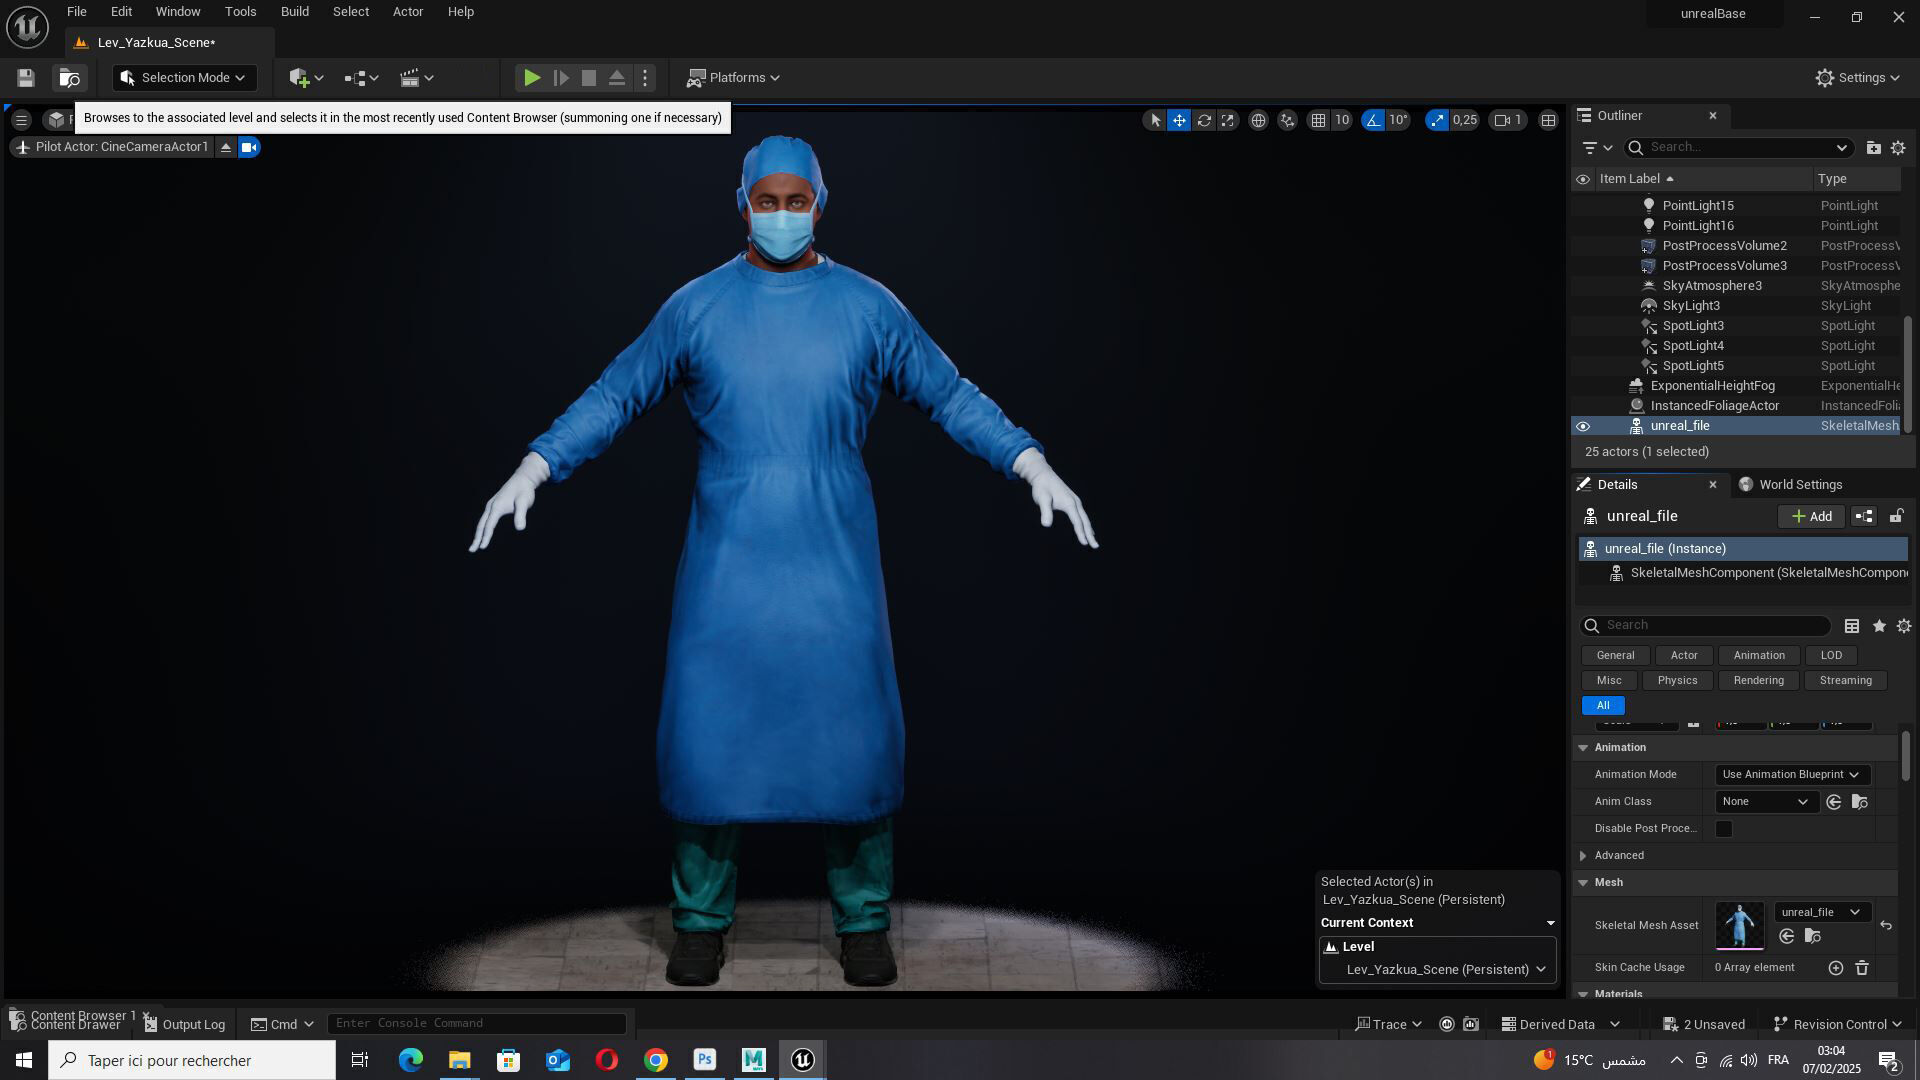Toggle the world/local coordinate system globe

pyautogui.click(x=1258, y=120)
